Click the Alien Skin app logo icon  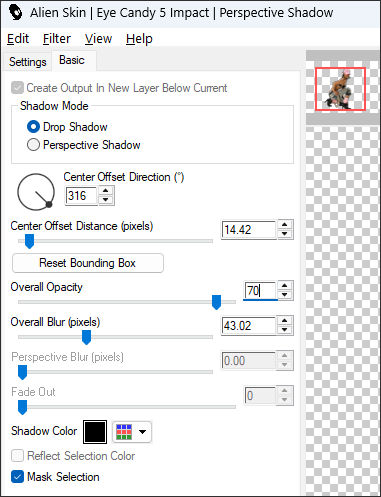coord(15,13)
